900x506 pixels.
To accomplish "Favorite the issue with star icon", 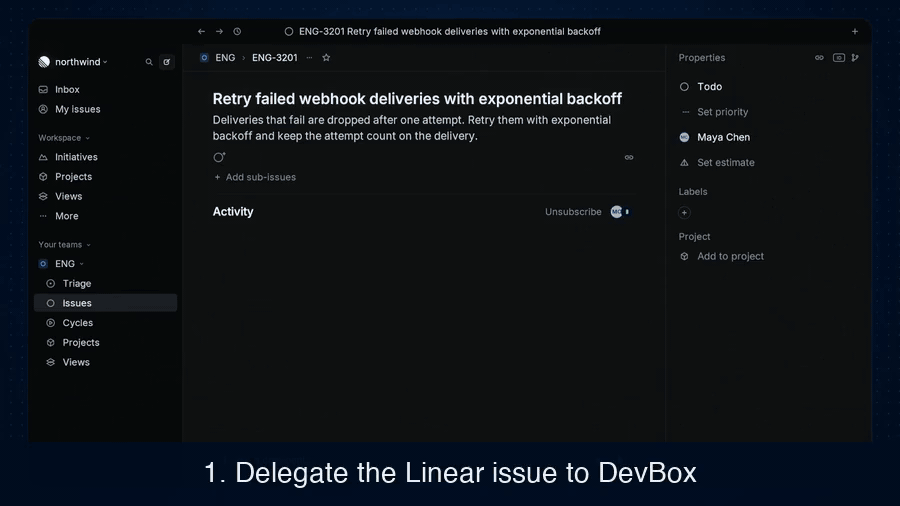I will point(326,58).
